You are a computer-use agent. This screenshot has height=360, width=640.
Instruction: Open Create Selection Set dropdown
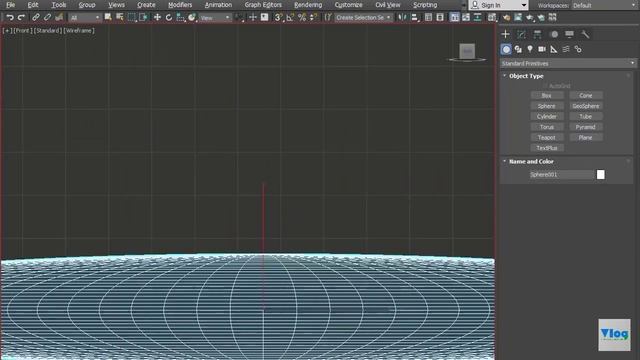pos(363,18)
